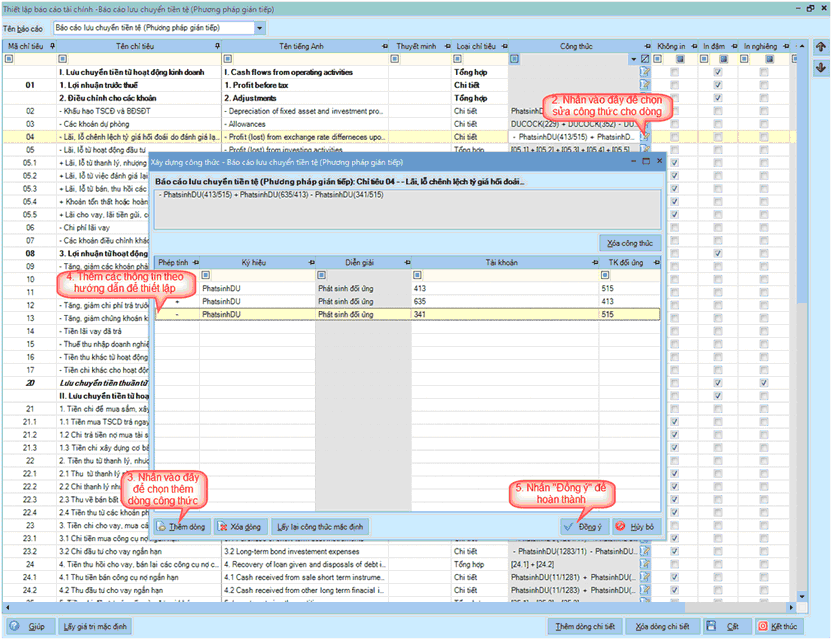Screen dimensions: 832x640
Task: Toggle Không in checkbox for row 21.1
Action: (674, 422)
